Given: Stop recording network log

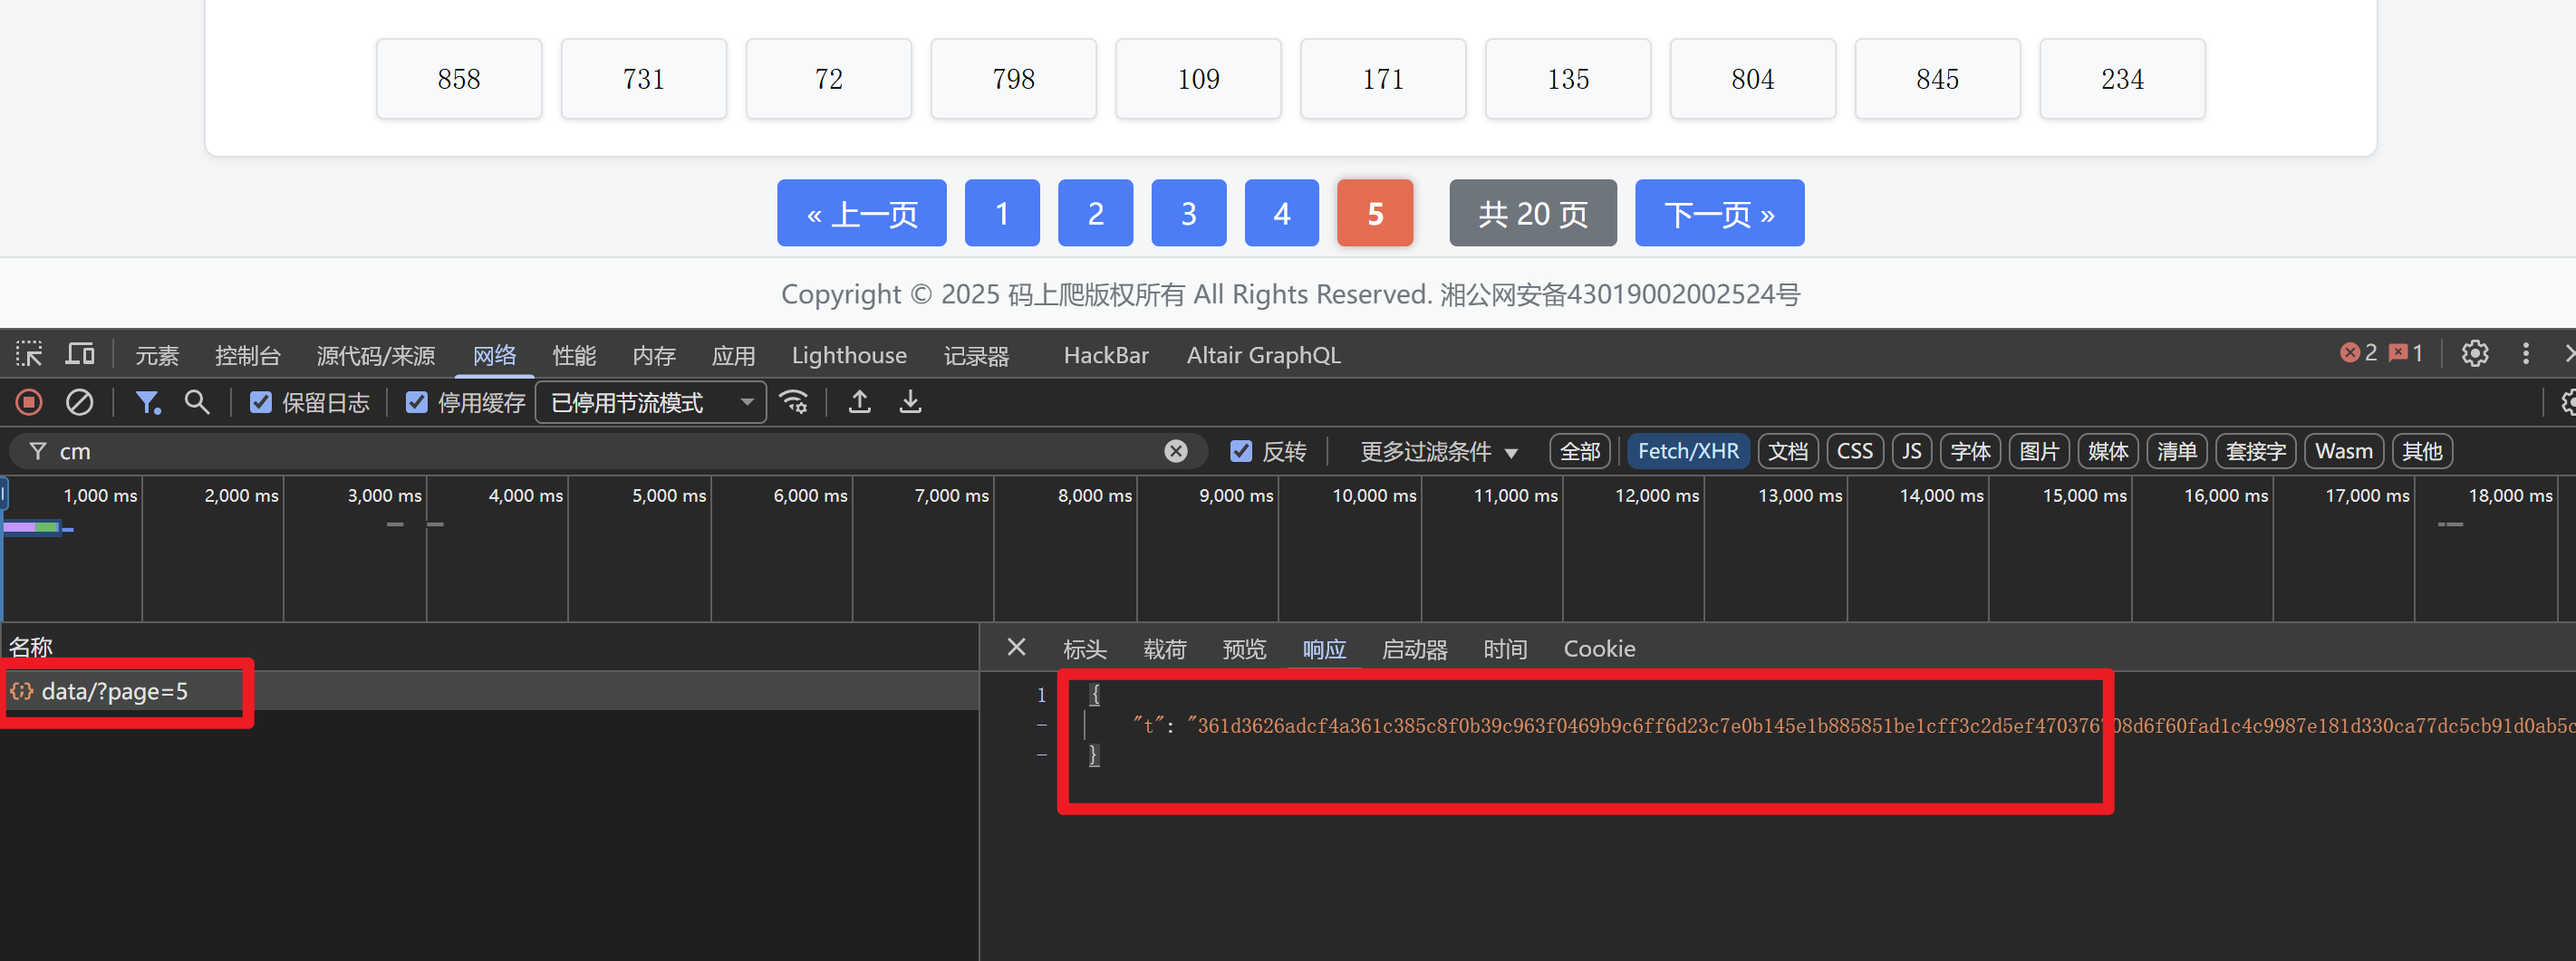Looking at the screenshot, I should 29,402.
